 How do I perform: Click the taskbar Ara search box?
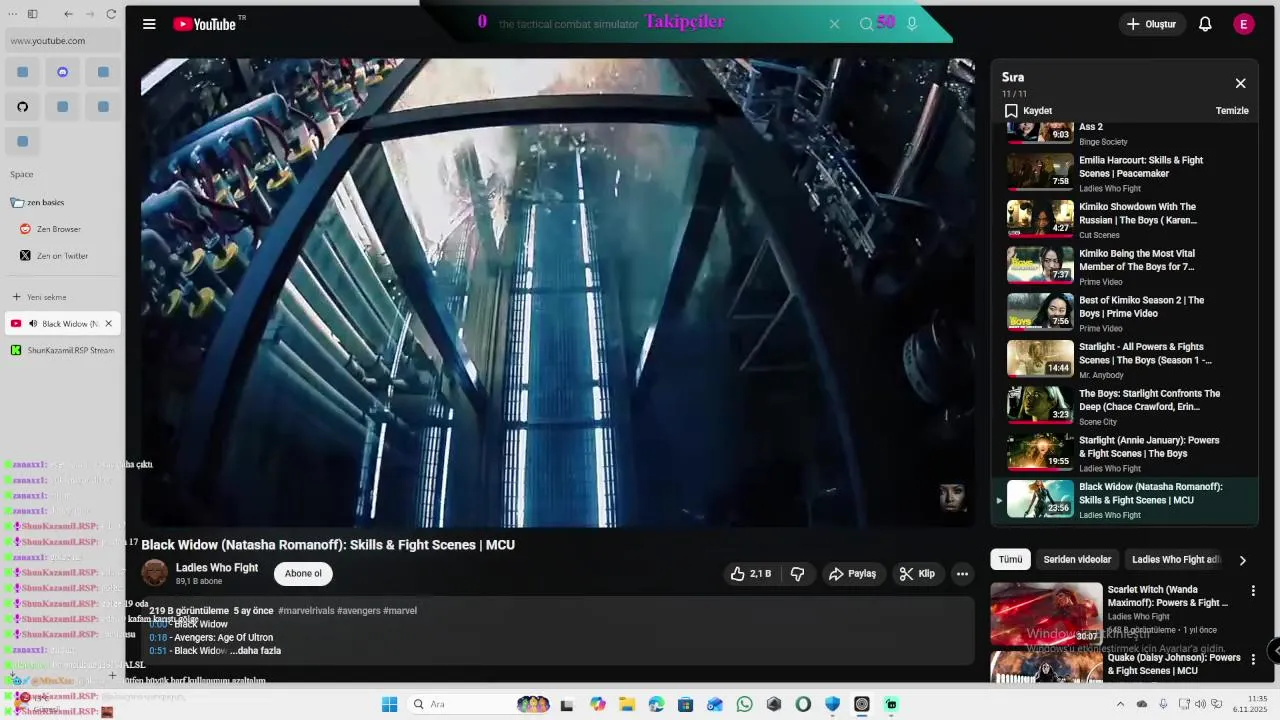(x=481, y=704)
